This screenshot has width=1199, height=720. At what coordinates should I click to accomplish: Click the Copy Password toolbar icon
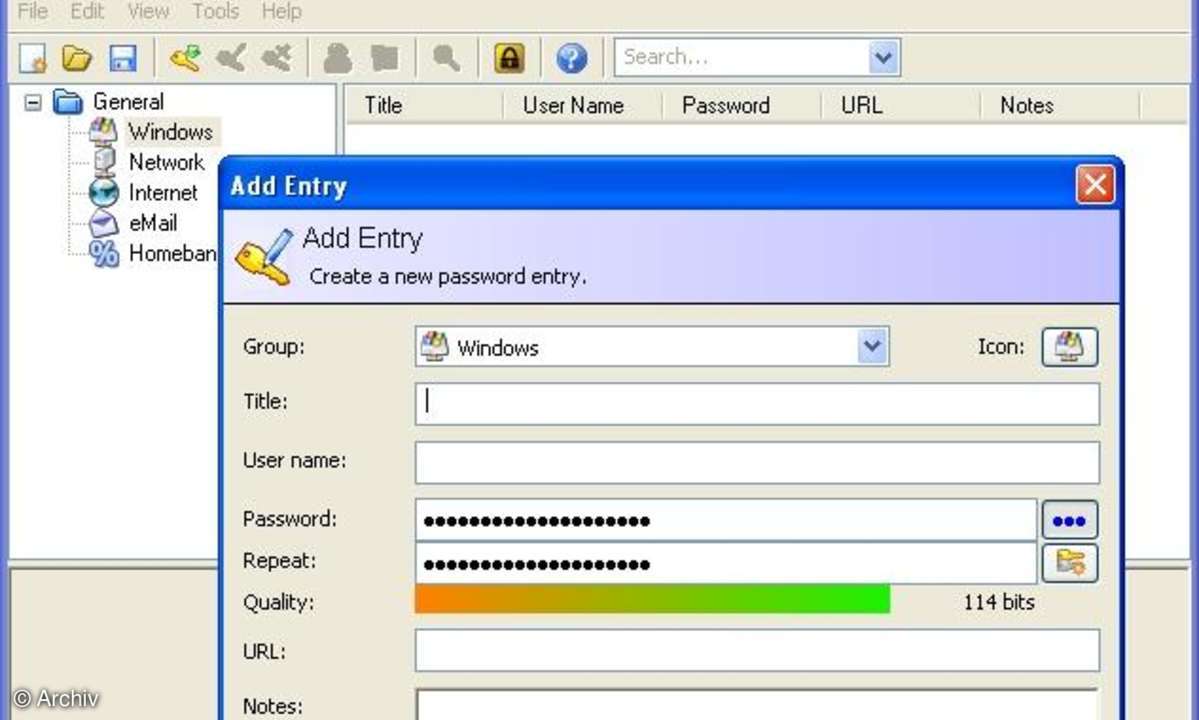pos(385,58)
